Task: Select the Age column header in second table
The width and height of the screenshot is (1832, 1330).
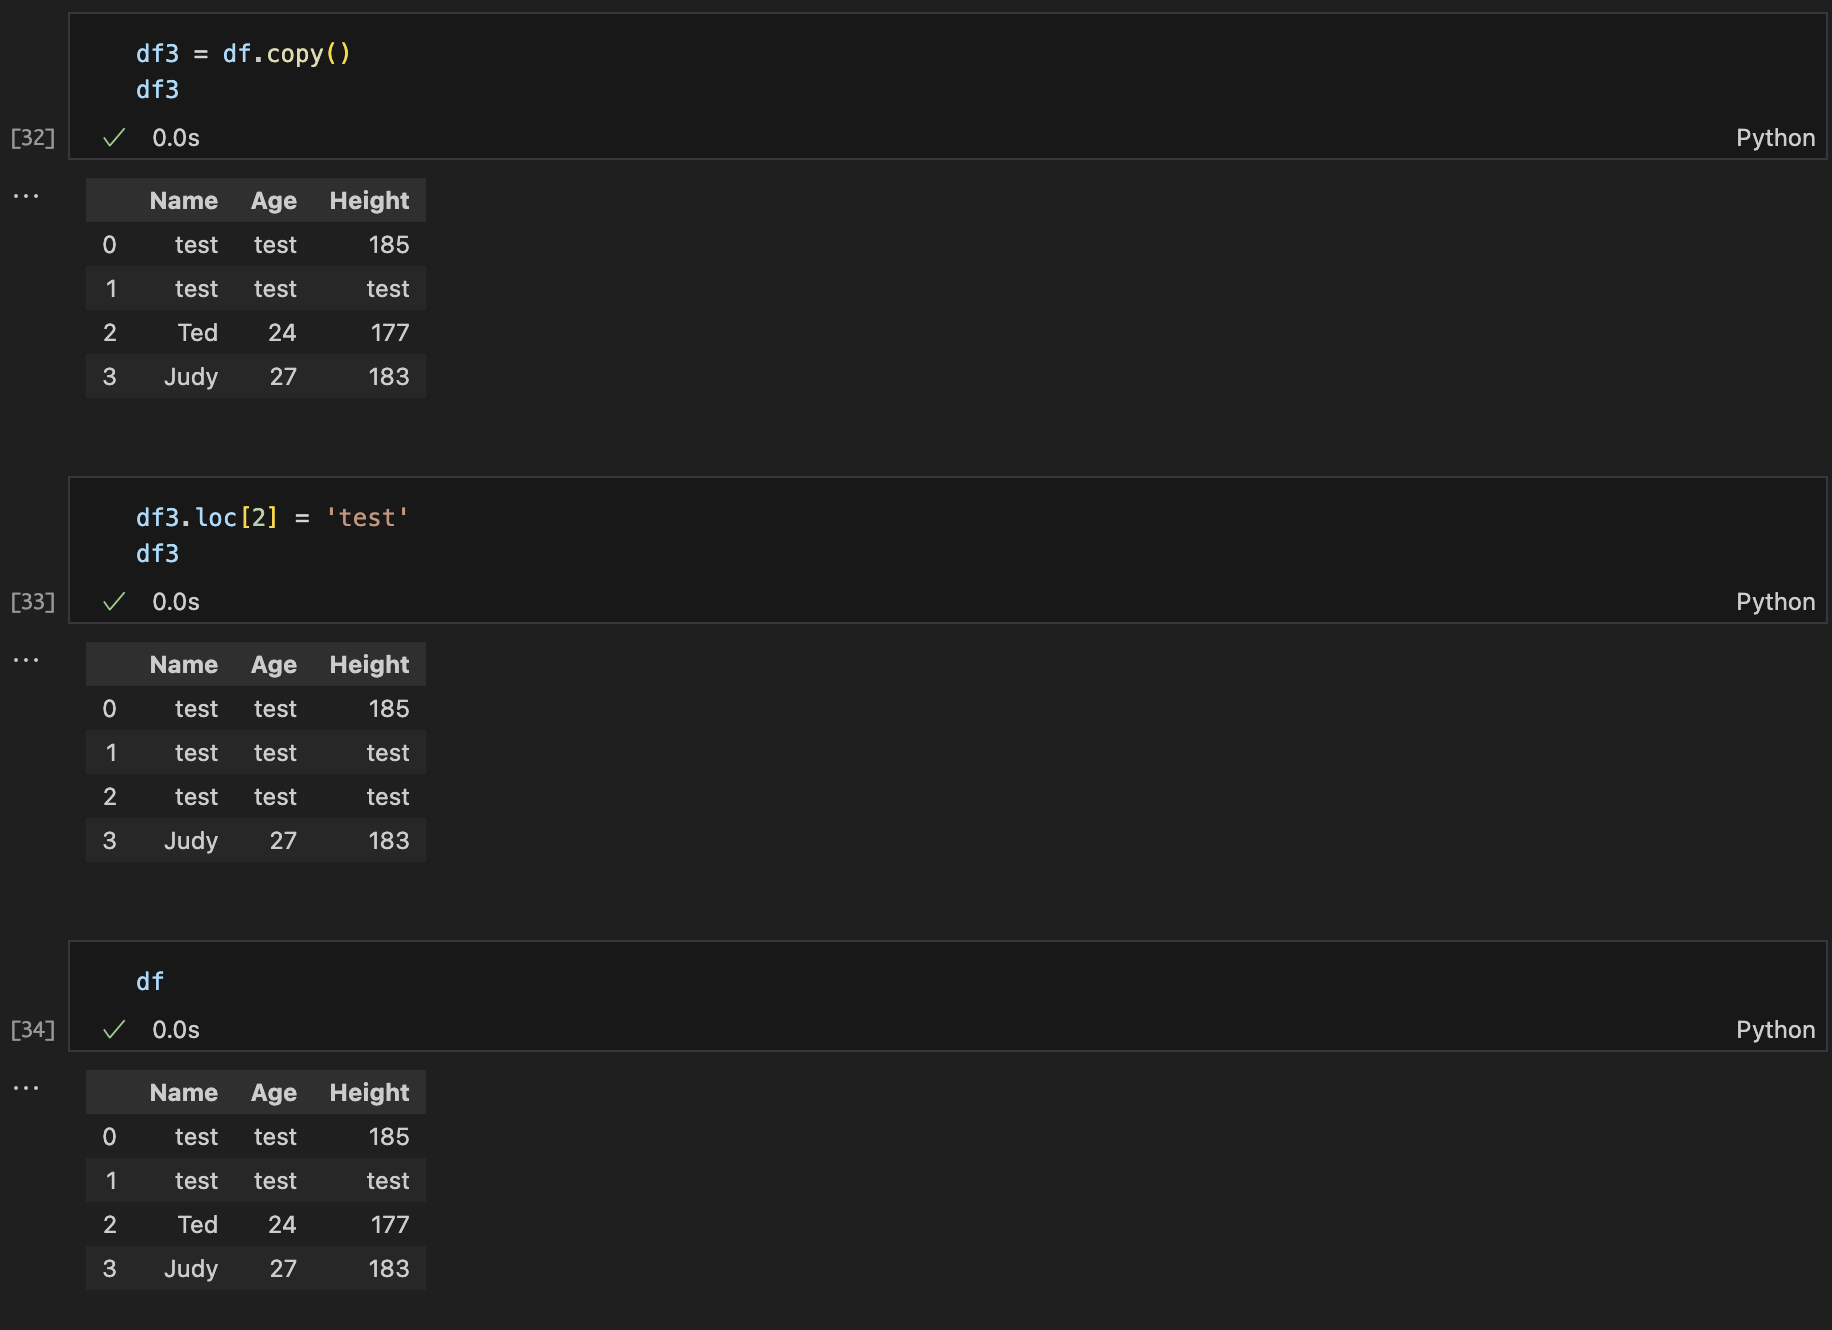Action: click(273, 664)
